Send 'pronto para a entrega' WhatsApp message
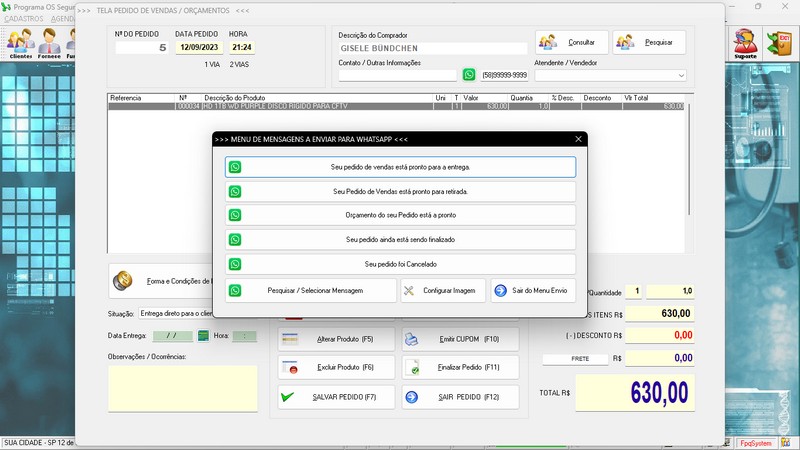 [x=400, y=167]
